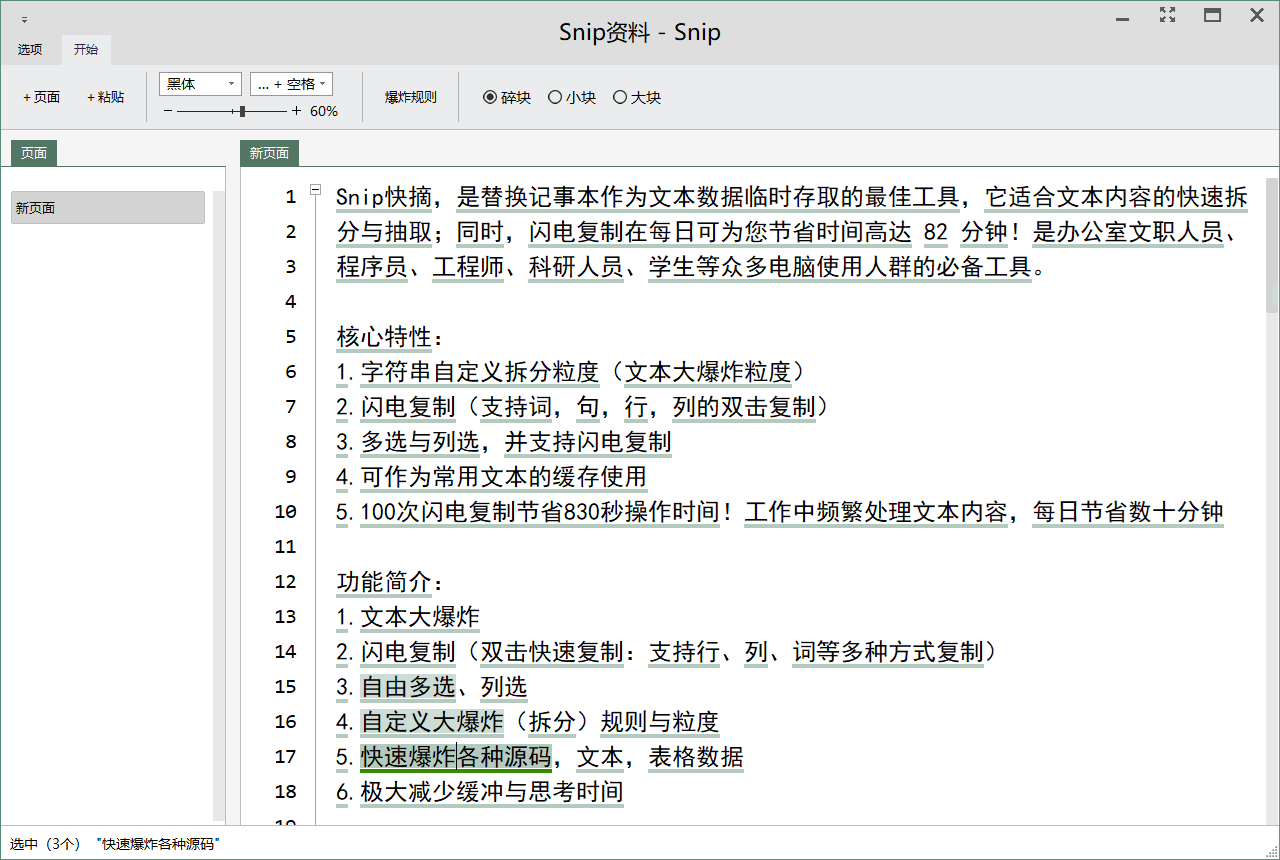This screenshot has height=860, width=1280.
Task: Select the 页面 side panel tab
Action: 34,153
